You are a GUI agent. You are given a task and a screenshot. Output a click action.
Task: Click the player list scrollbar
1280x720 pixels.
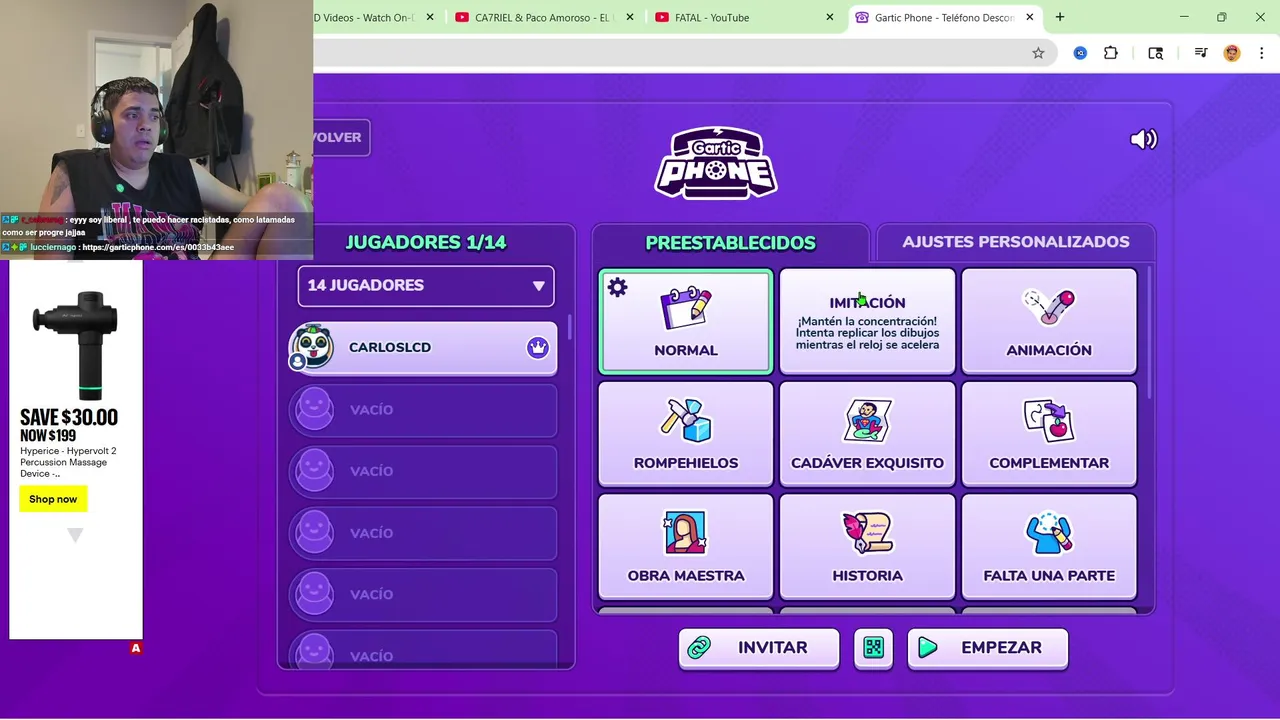pos(570,327)
